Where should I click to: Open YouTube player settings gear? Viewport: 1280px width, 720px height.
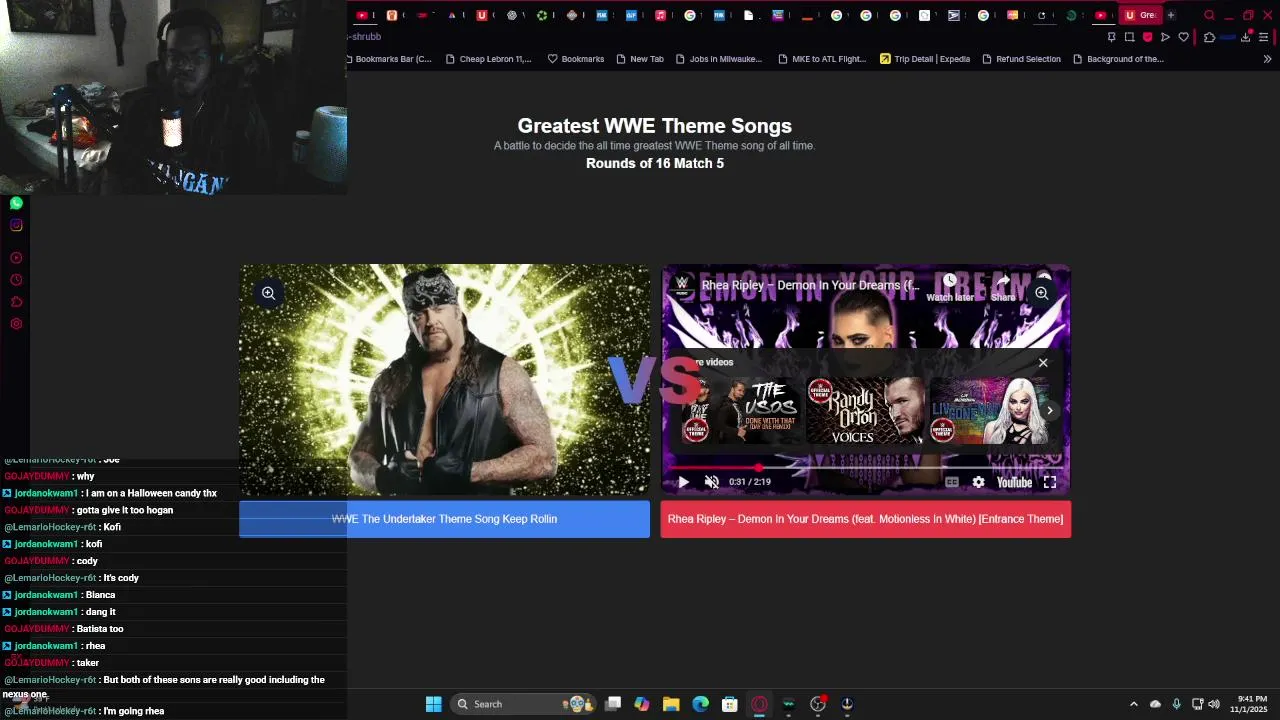point(978,482)
